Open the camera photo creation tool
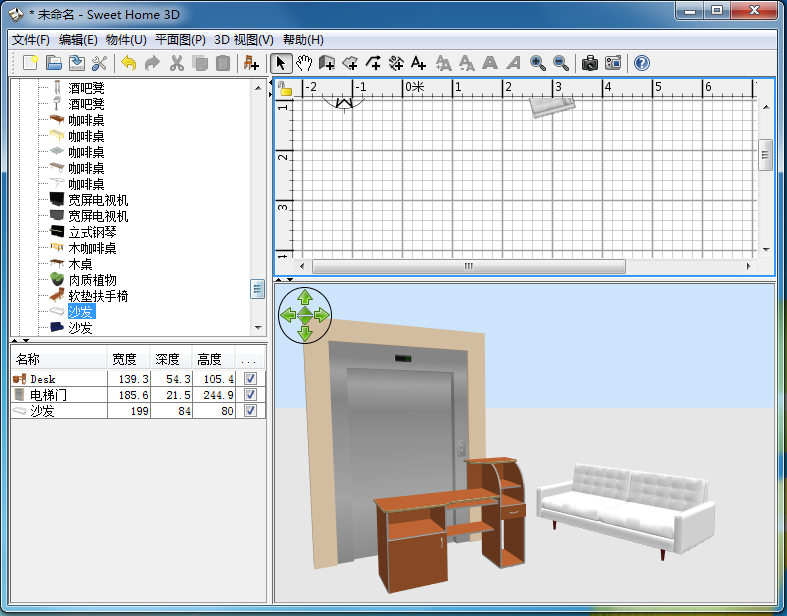Viewport: 787px width, 616px height. [x=590, y=63]
